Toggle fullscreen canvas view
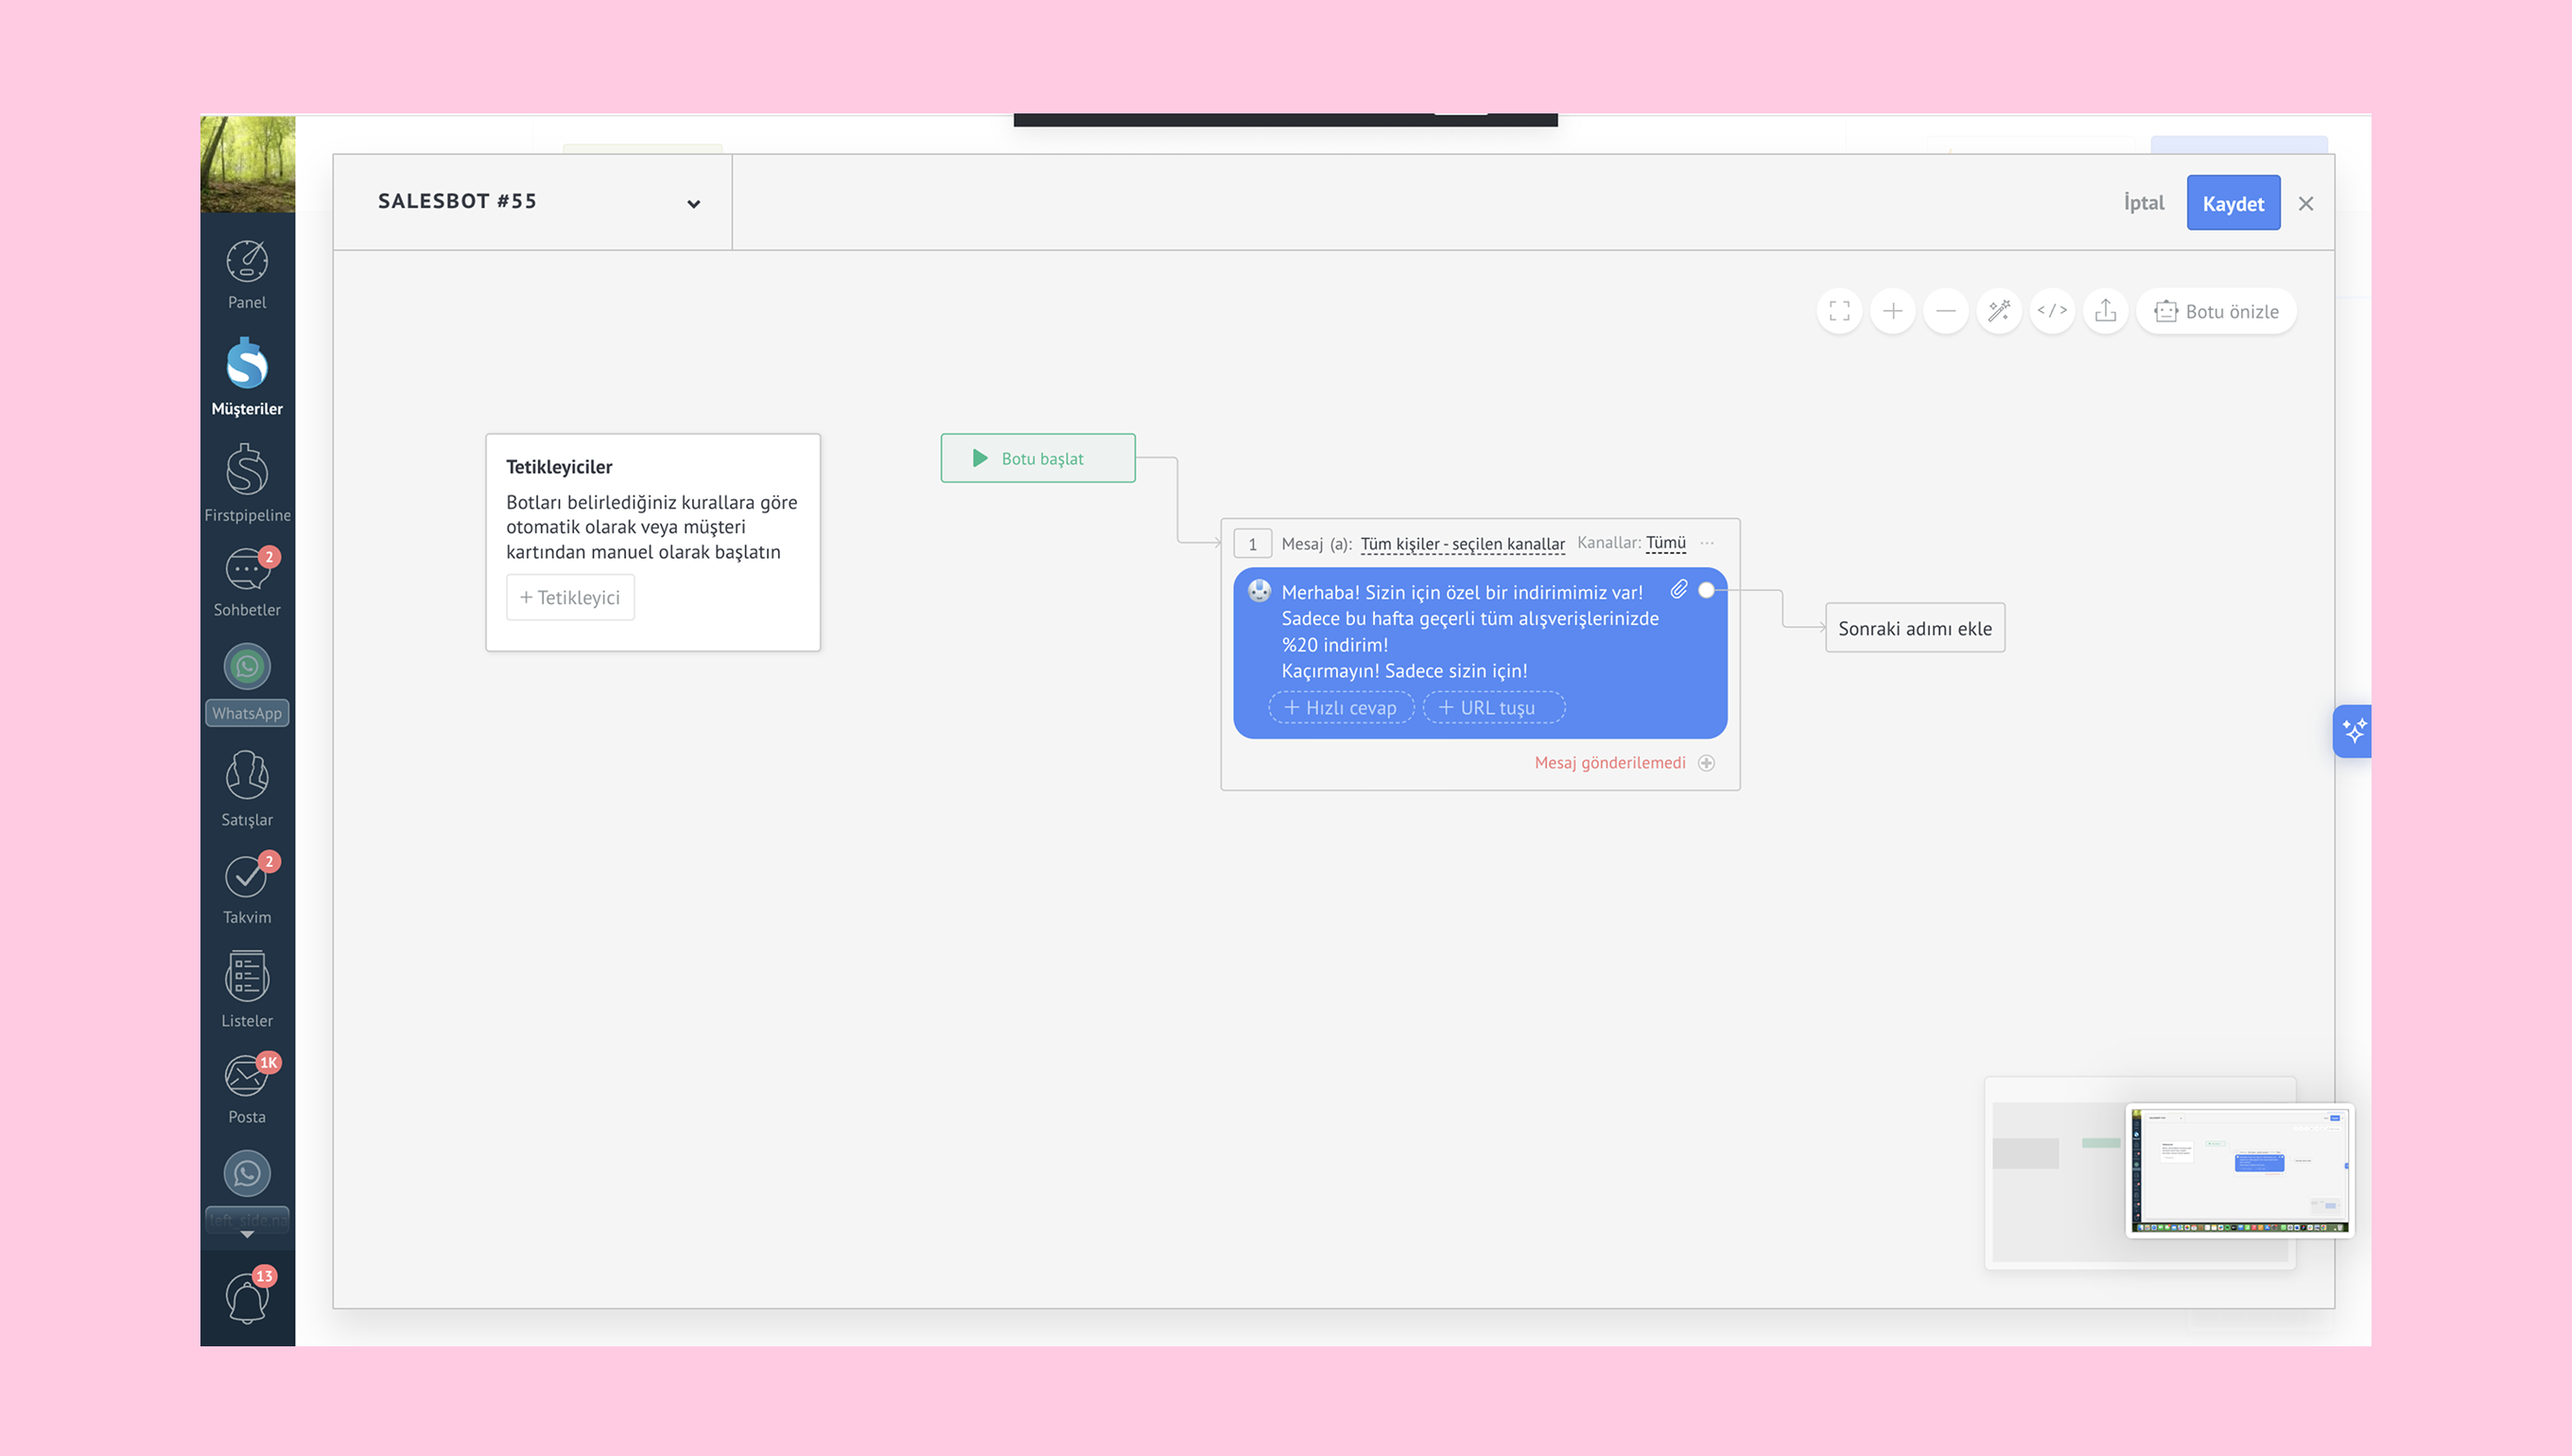The image size is (2572, 1456). [1839, 311]
